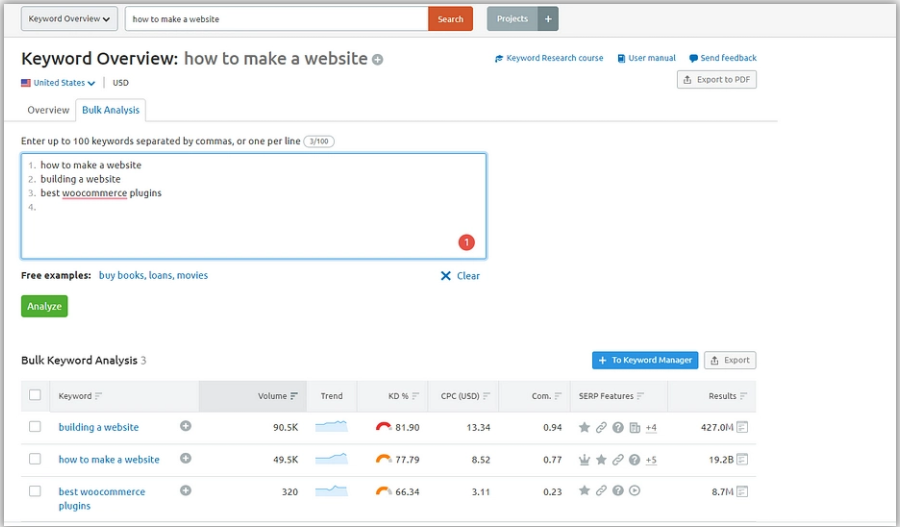Select the Bulk Analysis tab
900x527 pixels.
(x=111, y=110)
